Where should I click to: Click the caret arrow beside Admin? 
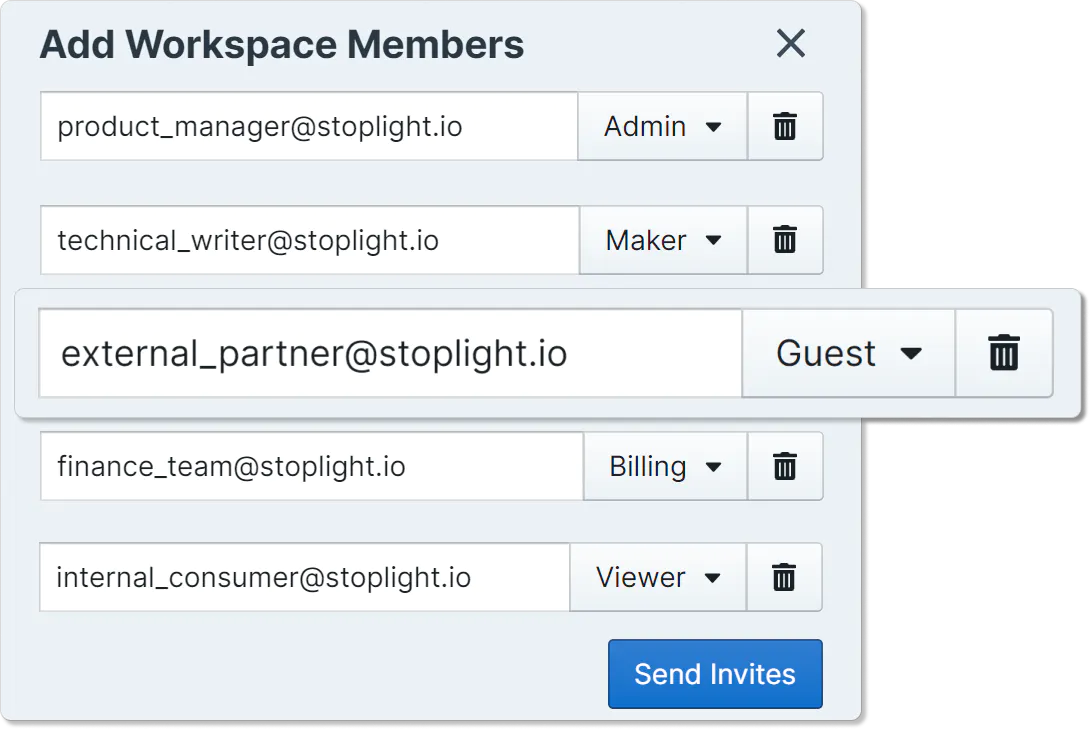(x=713, y=127)
